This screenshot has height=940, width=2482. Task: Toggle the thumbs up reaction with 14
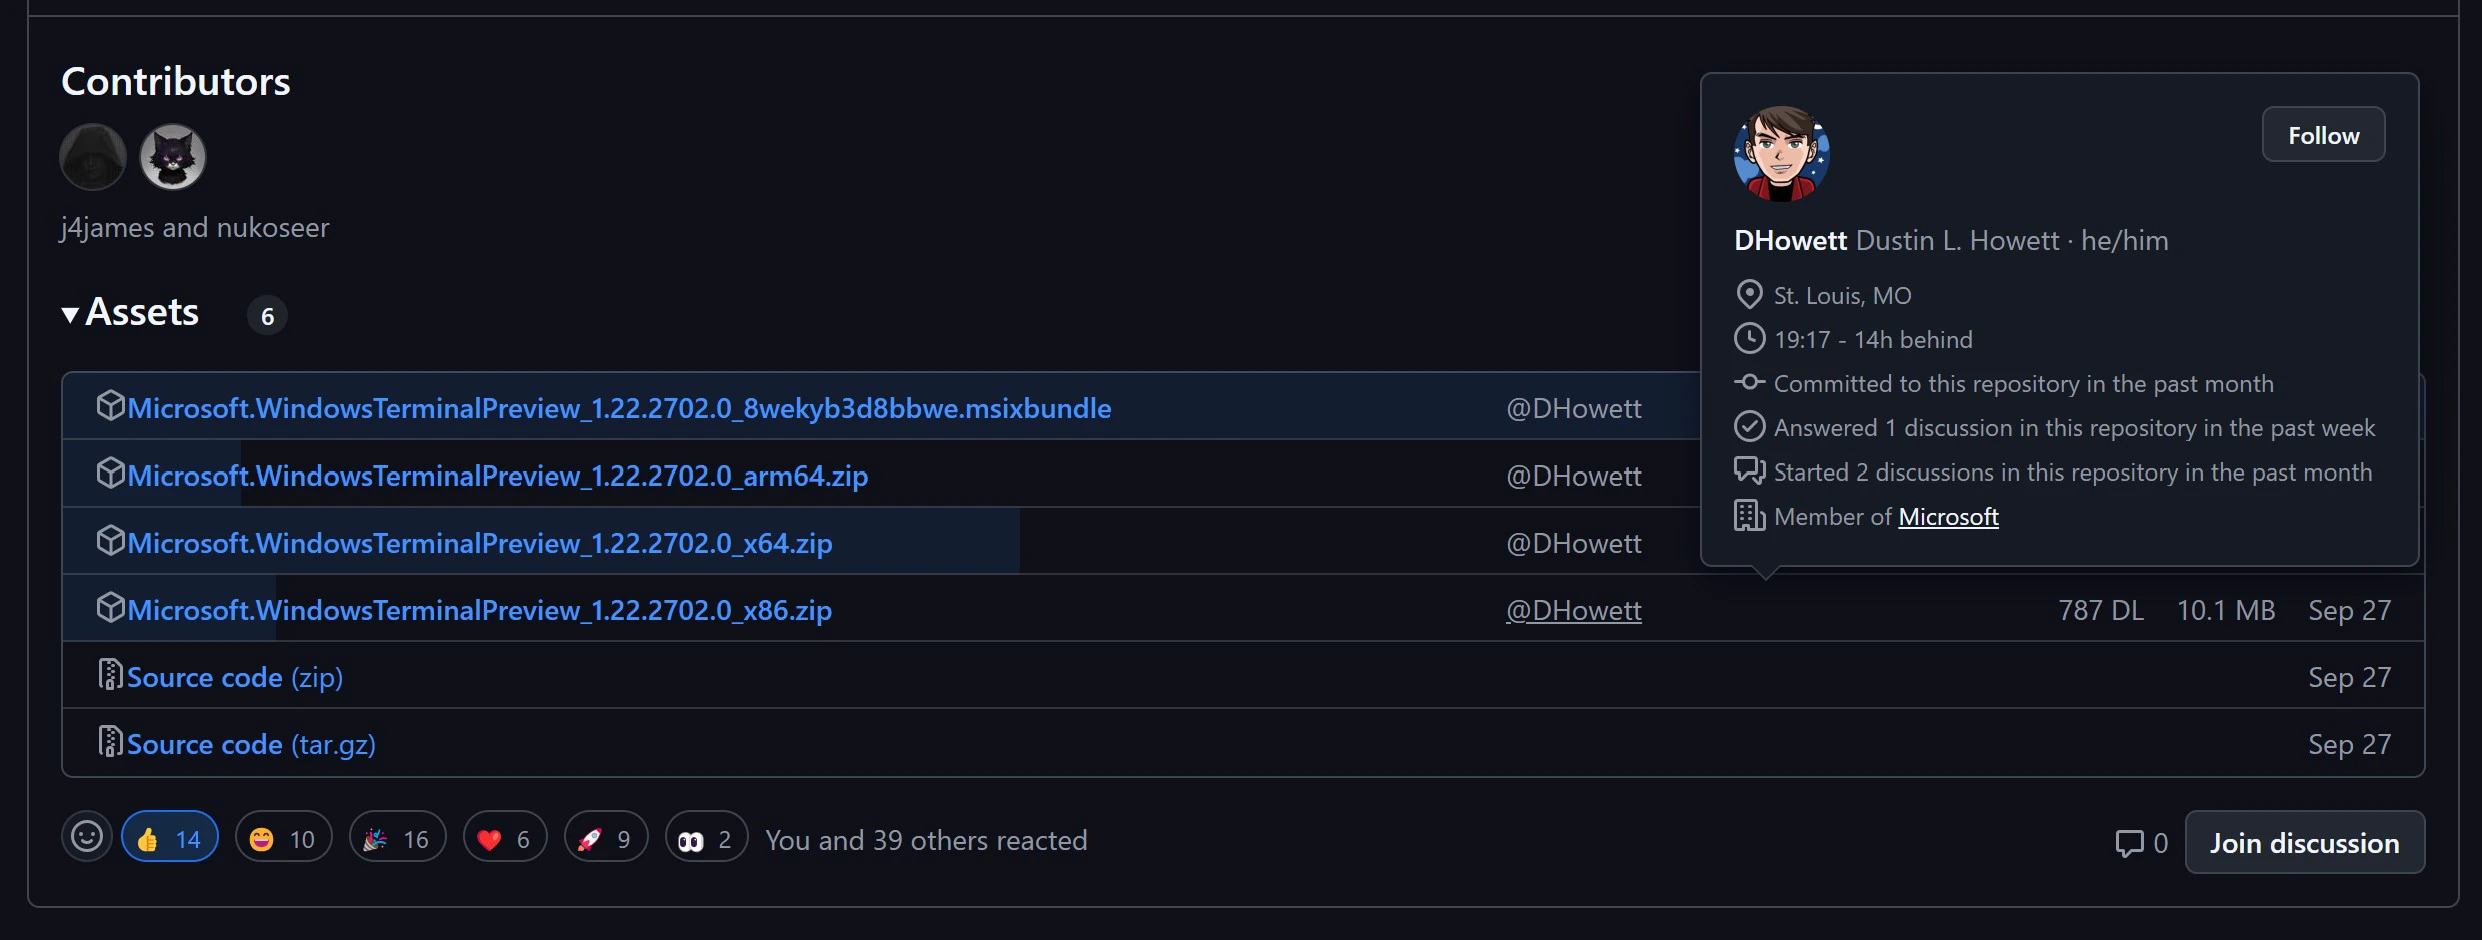170,837
